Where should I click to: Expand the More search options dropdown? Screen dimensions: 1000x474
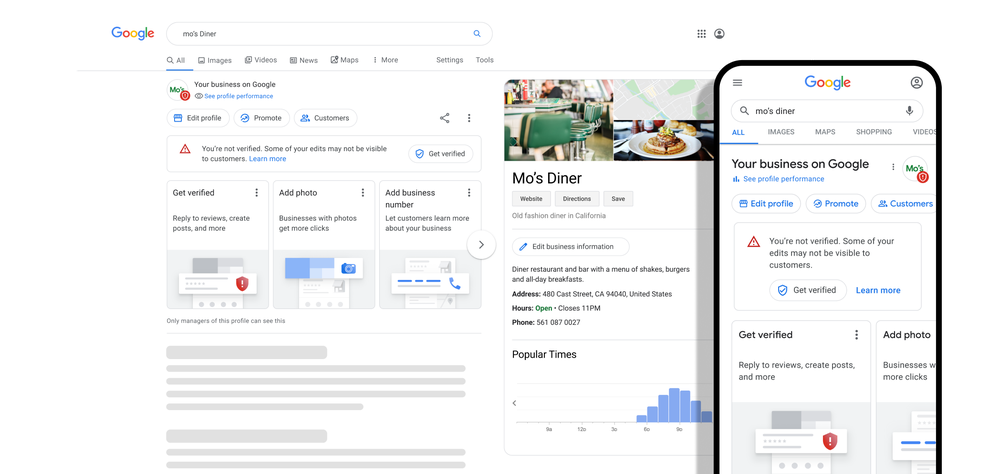coord(385,60)
